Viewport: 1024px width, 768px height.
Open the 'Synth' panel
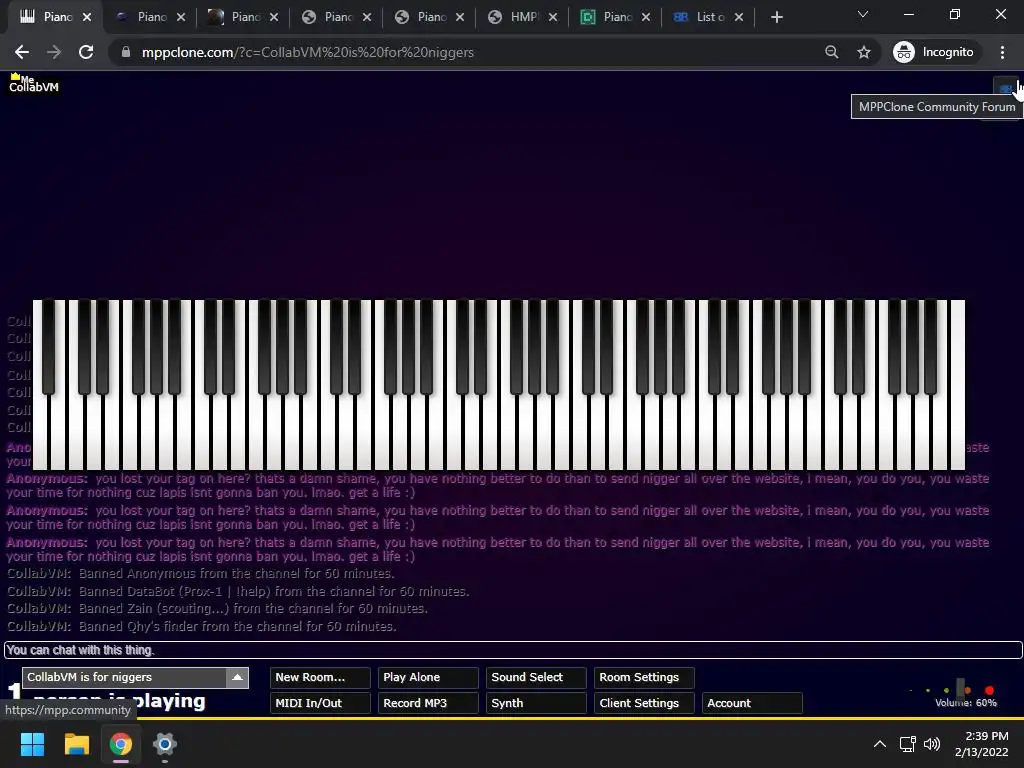pyautogui.click(x=536, y=703)
